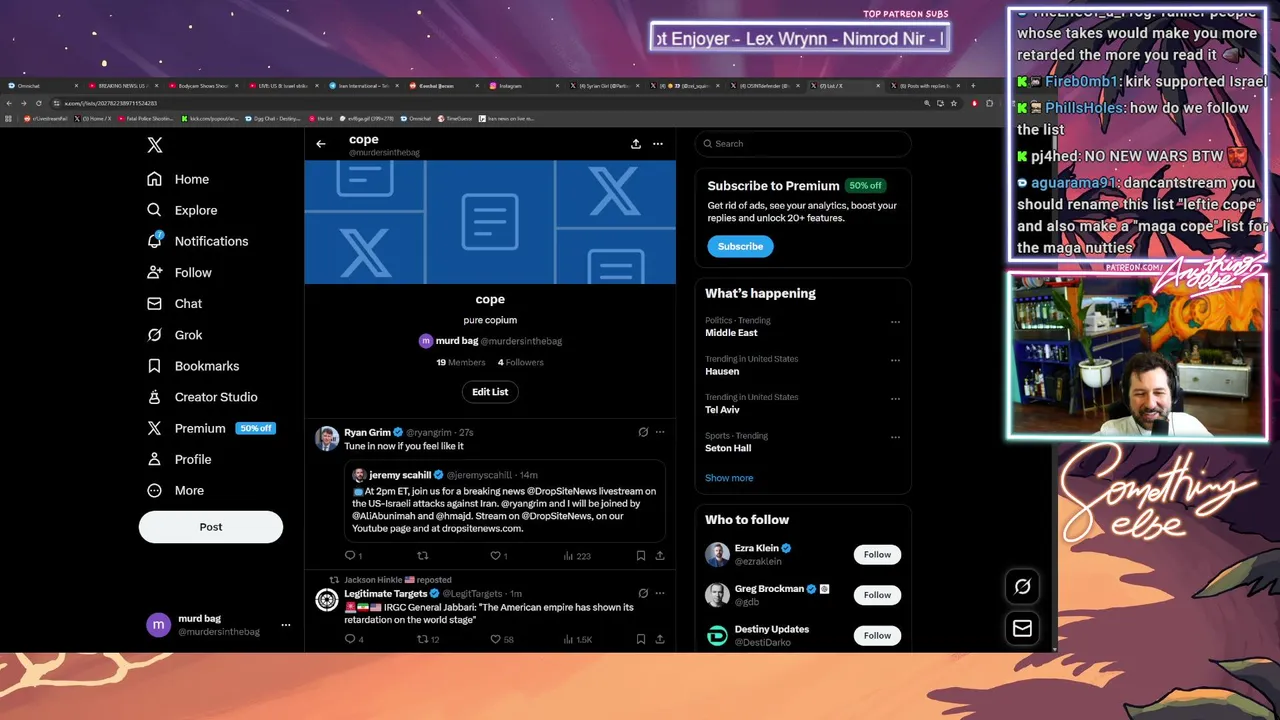
Task: Like Legitimate Targets post
Action: coord(502,639)
